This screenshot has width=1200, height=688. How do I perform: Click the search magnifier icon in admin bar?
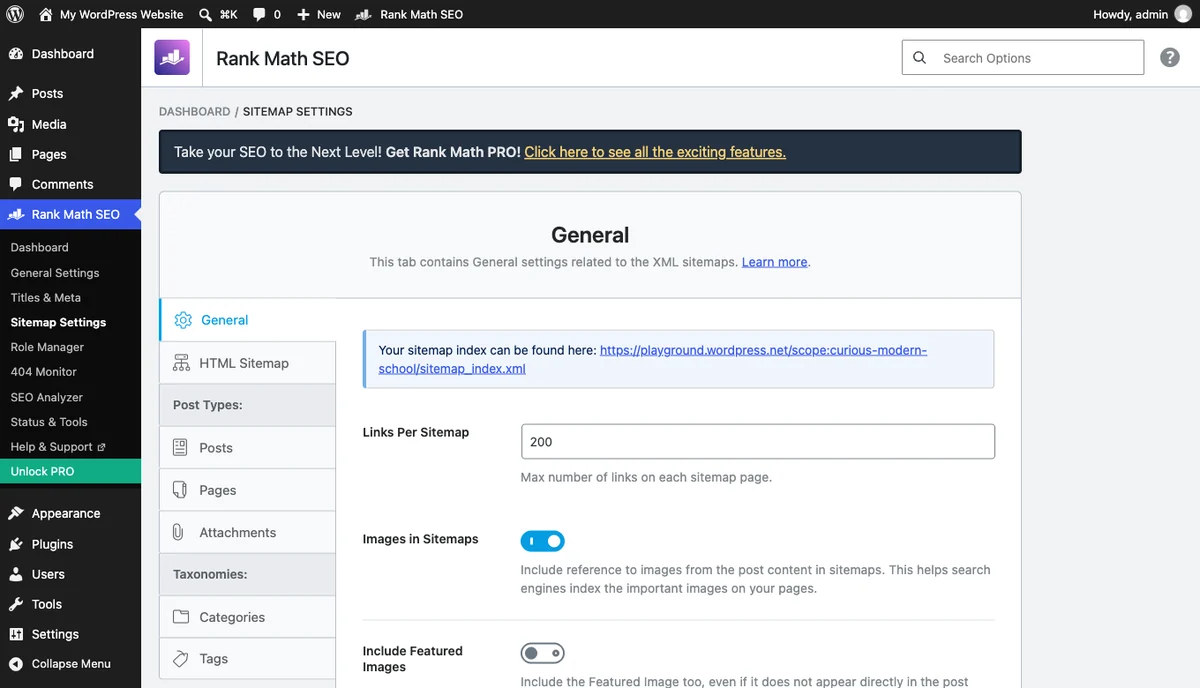pyautogui.click(x=205, y=14)
